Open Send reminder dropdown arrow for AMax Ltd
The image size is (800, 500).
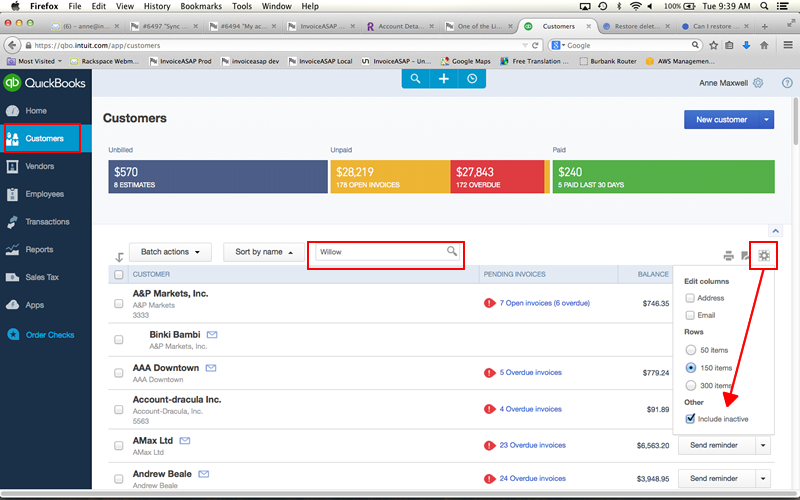tap(763, 445)
